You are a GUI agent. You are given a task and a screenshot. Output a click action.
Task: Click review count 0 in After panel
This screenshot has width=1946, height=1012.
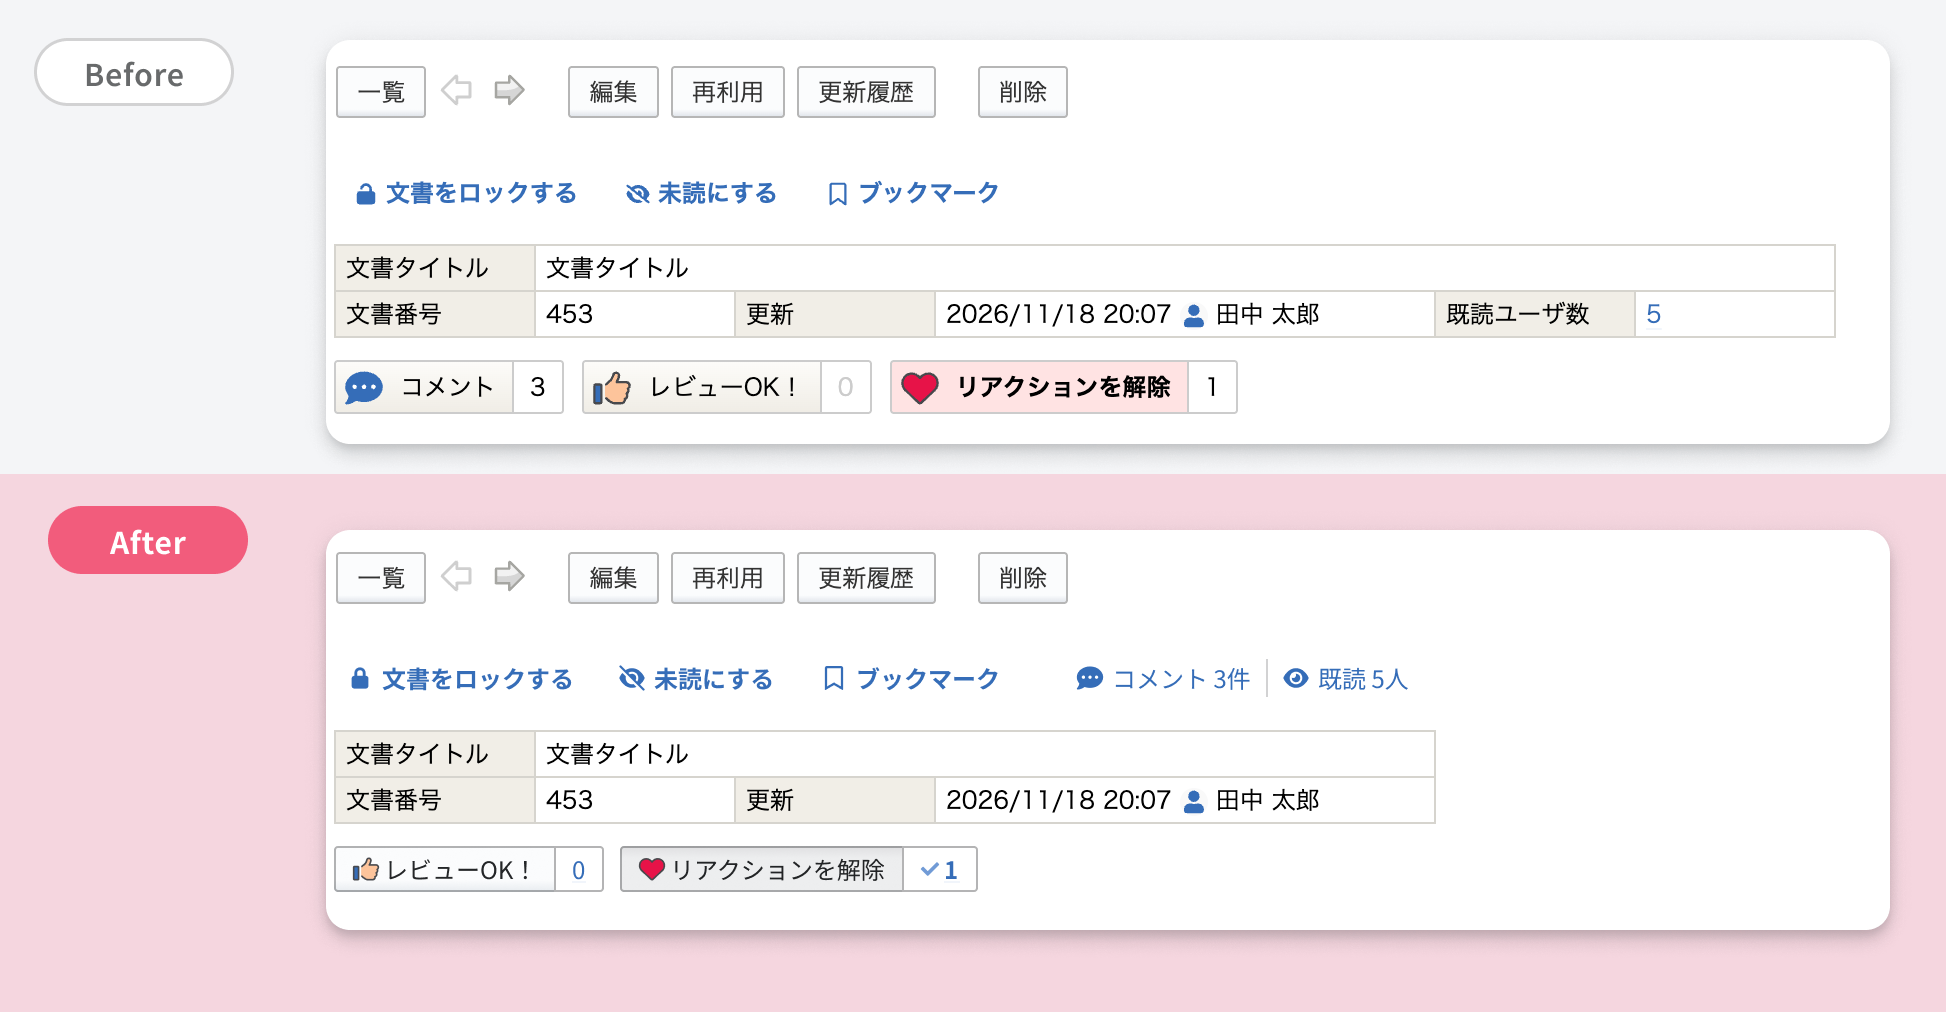[579, 870]
